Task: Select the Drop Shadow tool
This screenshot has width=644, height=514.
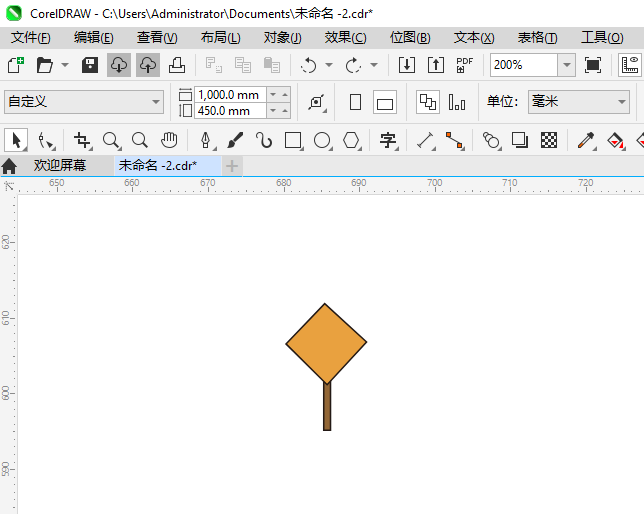Action: (520, 141)
